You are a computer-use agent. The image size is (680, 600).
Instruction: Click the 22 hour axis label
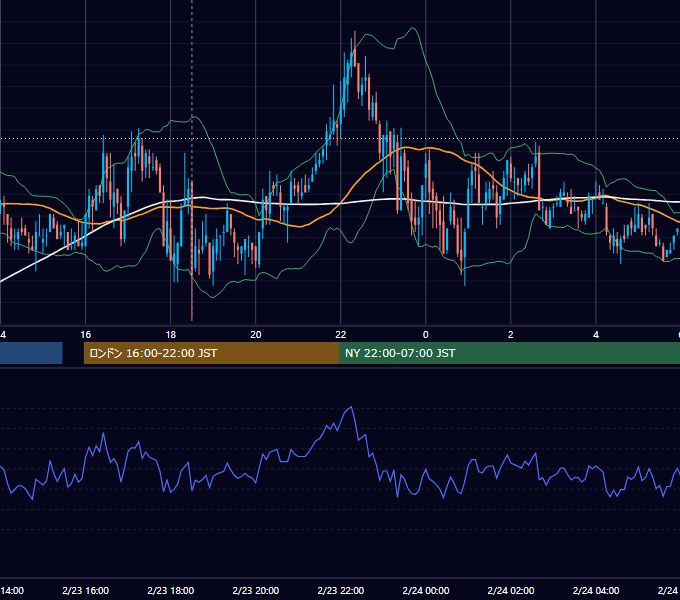coord(340,335)
